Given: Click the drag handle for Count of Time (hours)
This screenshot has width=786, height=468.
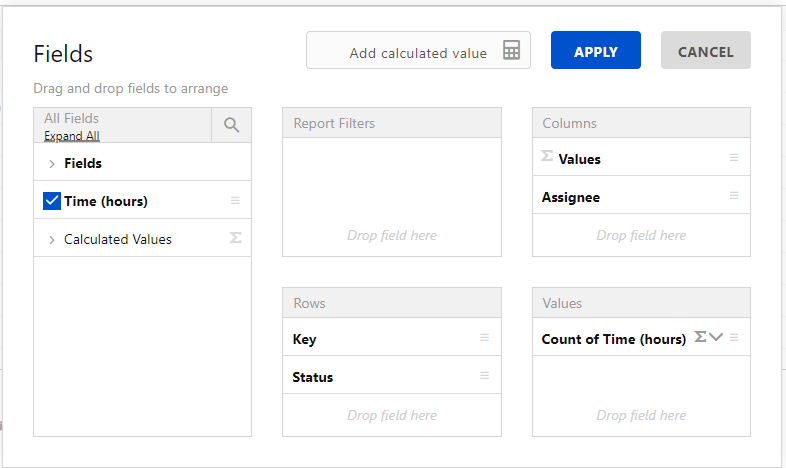Looking at the screenshot, I should (734, 338).
